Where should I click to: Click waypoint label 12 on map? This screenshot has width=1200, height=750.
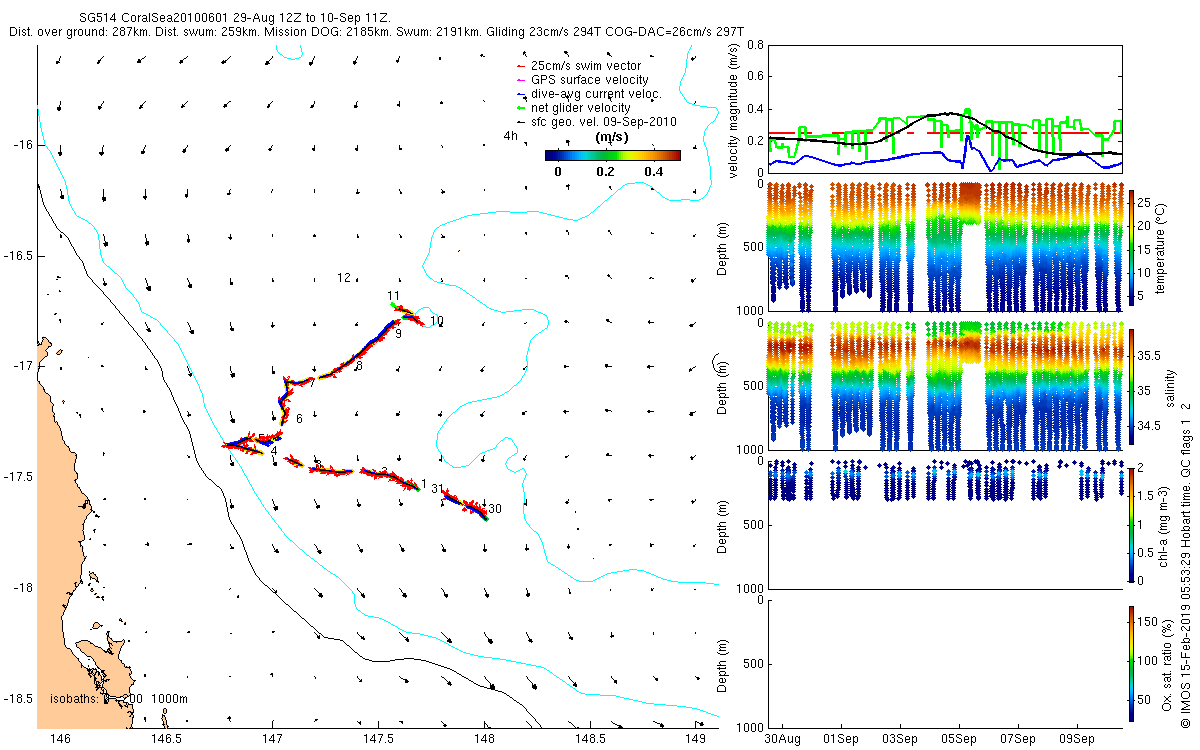pos(343,277)
